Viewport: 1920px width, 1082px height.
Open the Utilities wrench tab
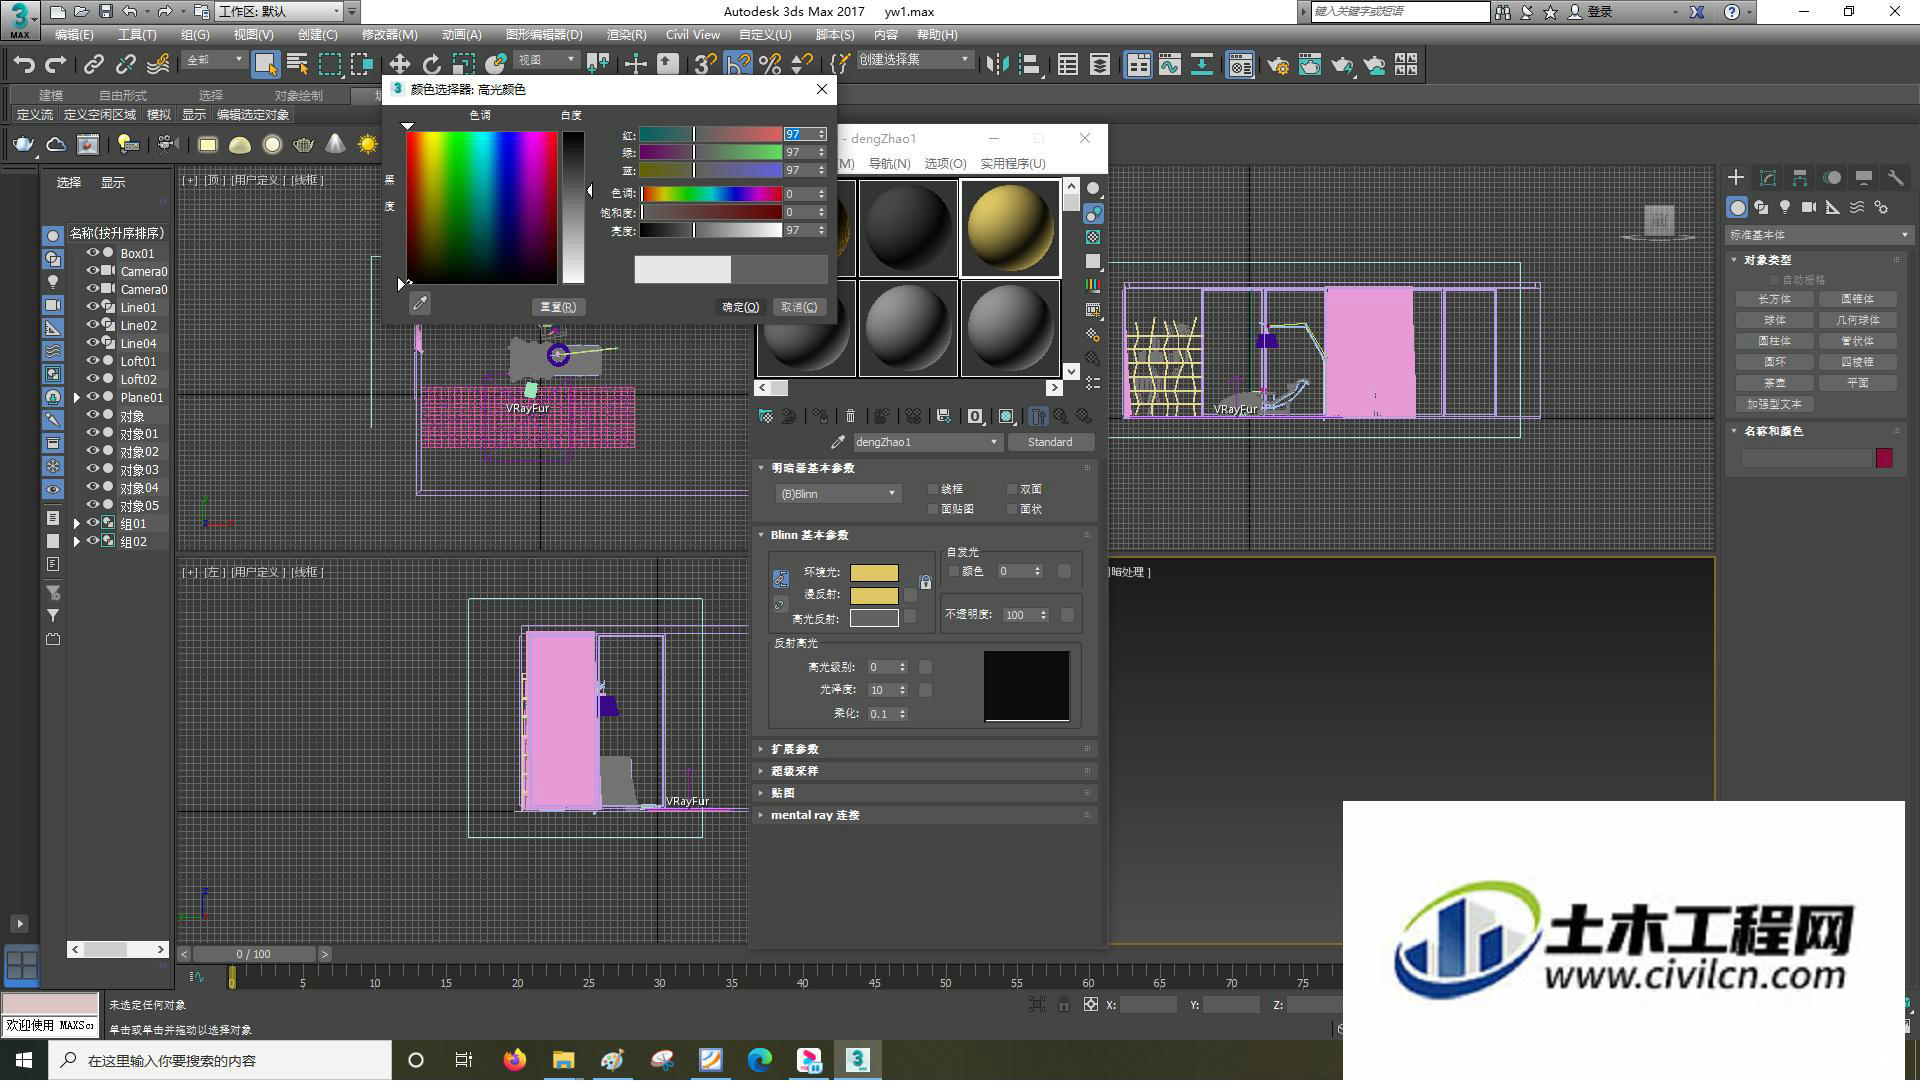coord(1895,178)
